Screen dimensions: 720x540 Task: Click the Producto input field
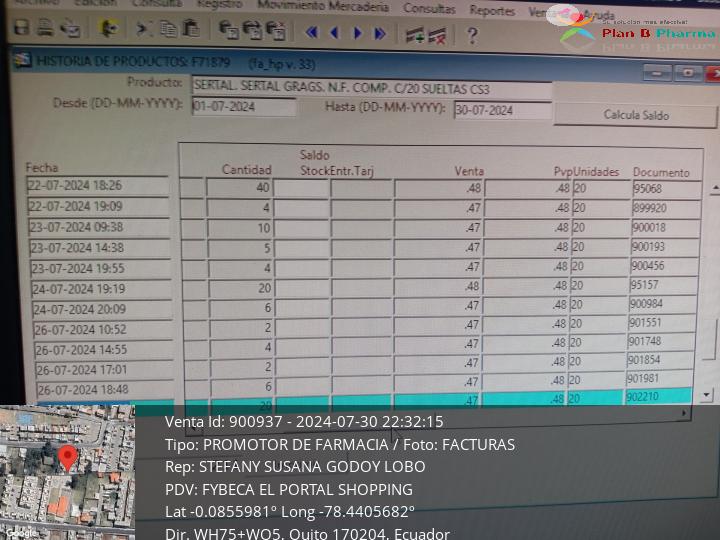(371, 87)
